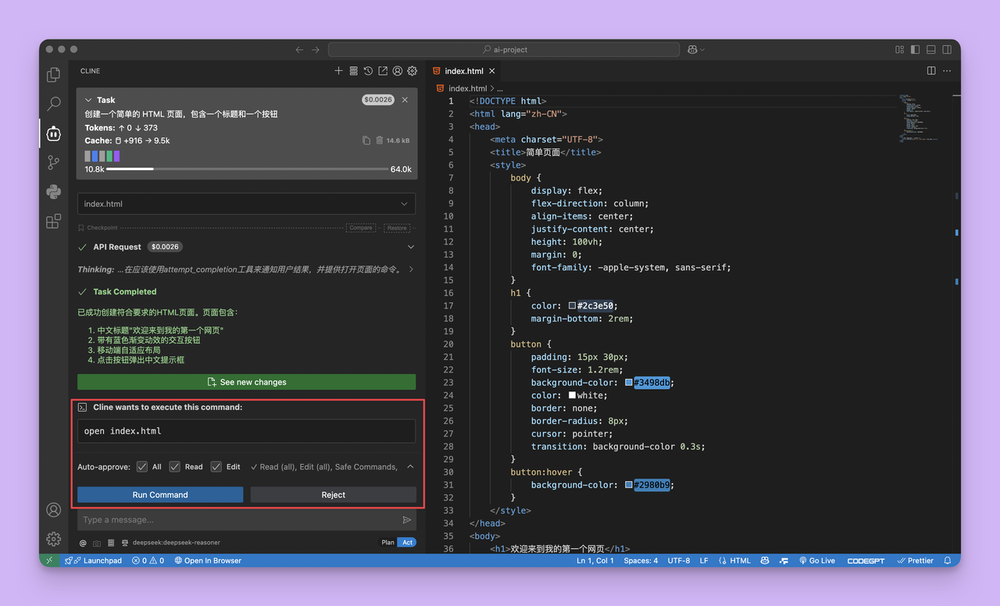The image size is (1000, 606).
Task: Uncheck the All auto-approve checkbox
Action: click(141, 466)
